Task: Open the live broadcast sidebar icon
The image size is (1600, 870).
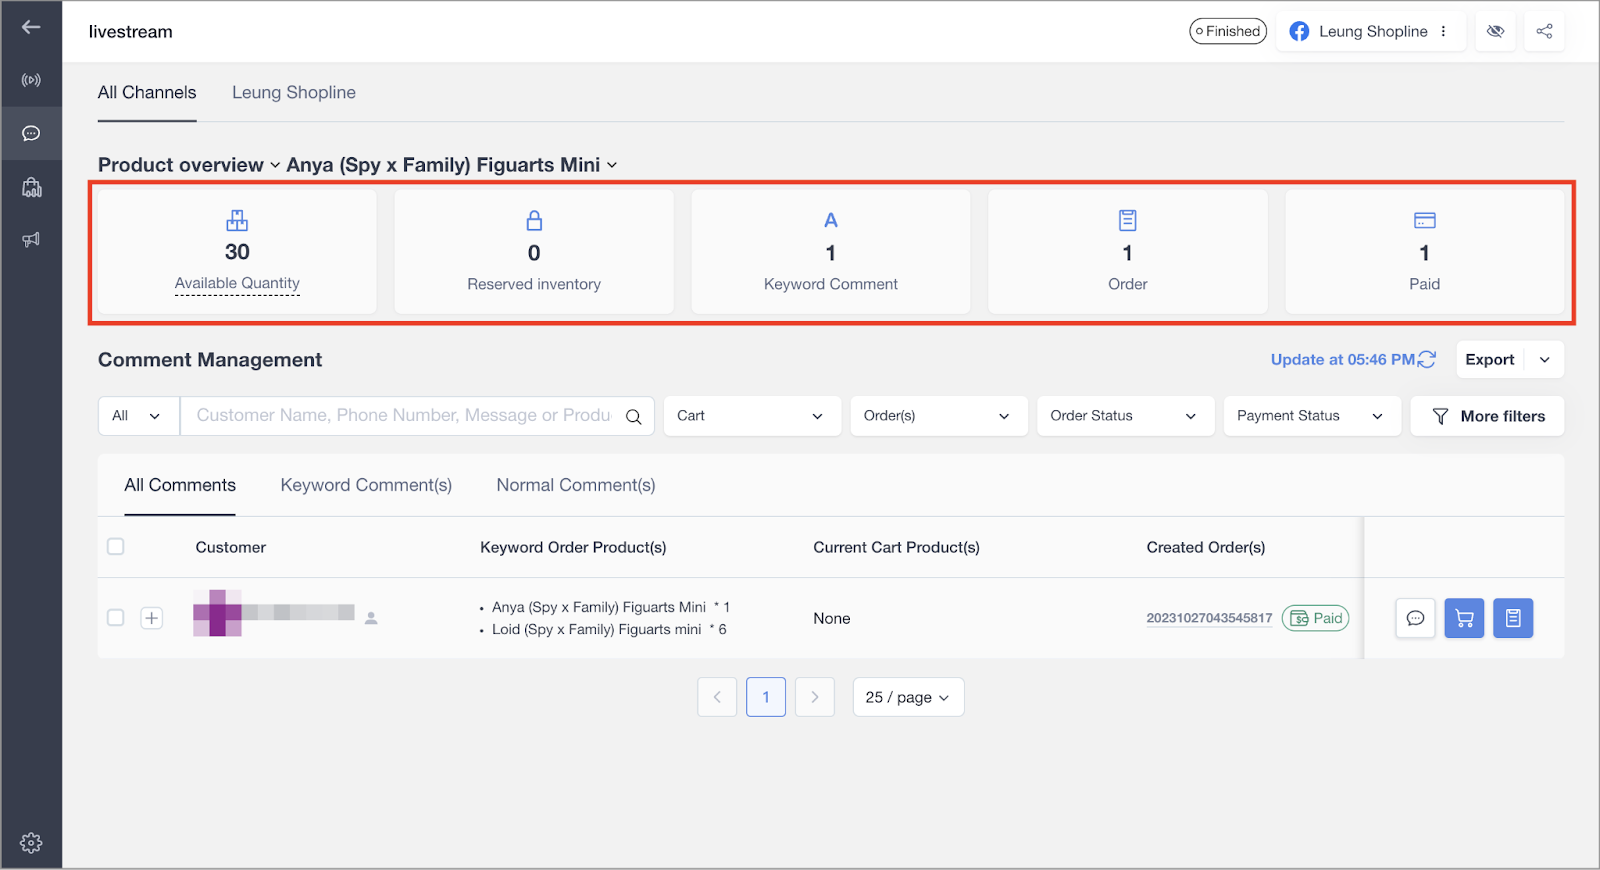Action: coord(31,80)
